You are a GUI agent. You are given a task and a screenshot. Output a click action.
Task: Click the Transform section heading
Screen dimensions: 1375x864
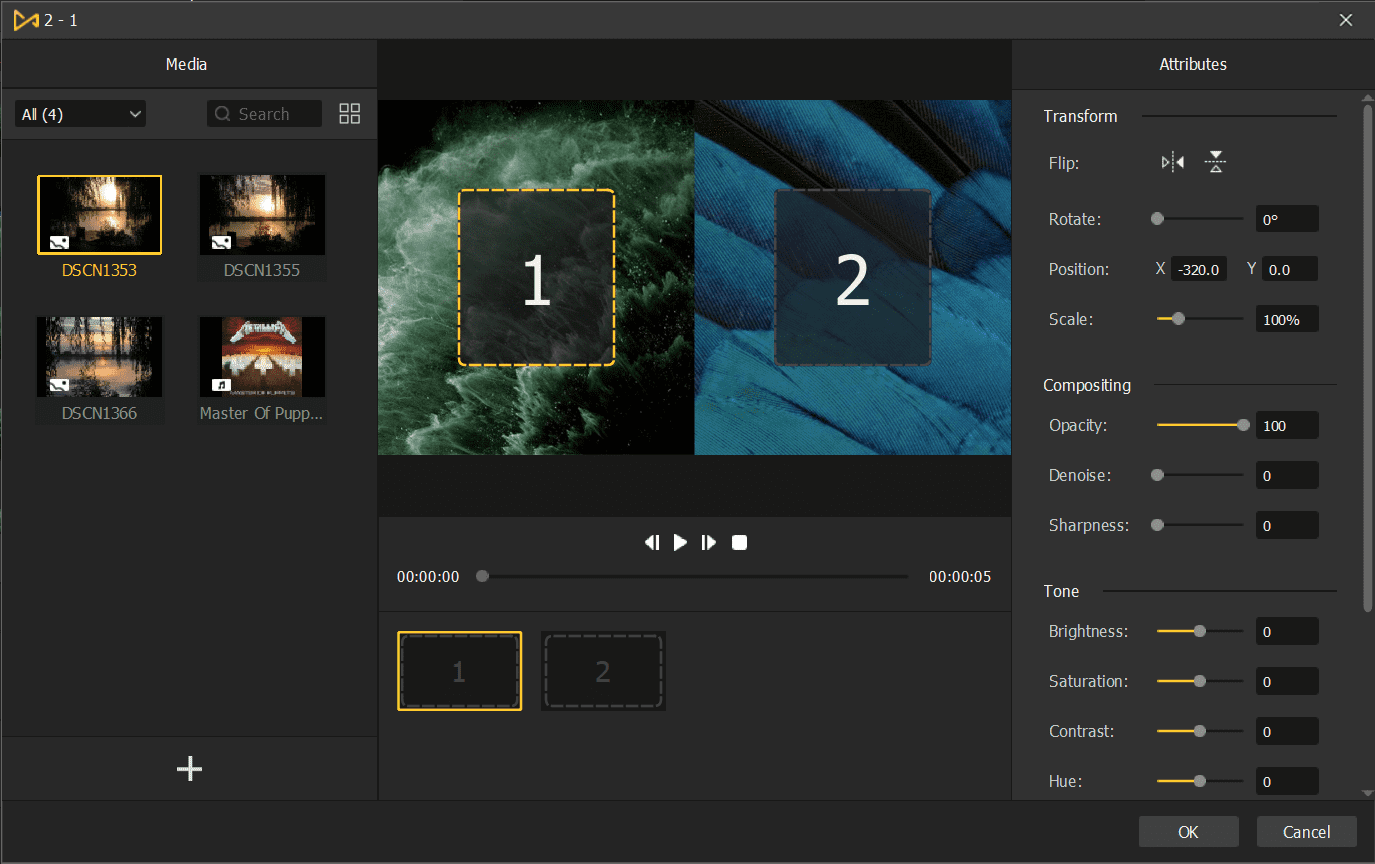pos(1080,116)
